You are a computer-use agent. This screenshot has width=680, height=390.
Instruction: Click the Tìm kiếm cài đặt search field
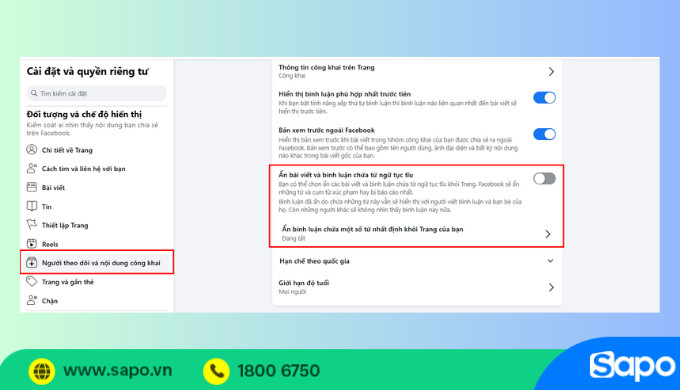pyautogui.click(x=97, y=93)
